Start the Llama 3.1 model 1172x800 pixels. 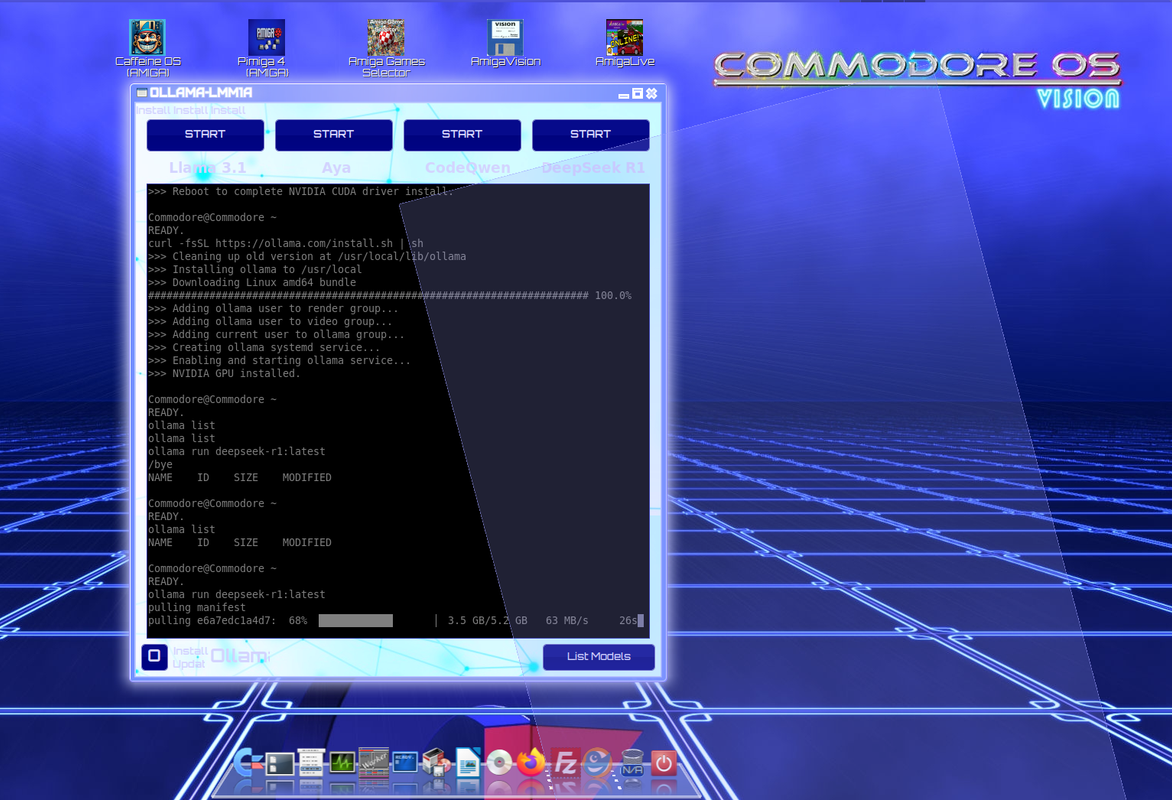tap(205, 135)
